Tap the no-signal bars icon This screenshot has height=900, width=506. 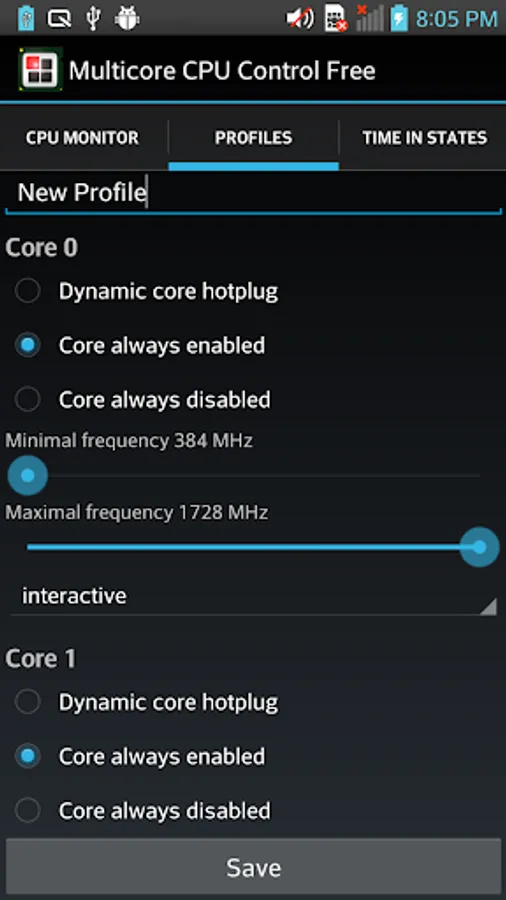pos(369,18)
